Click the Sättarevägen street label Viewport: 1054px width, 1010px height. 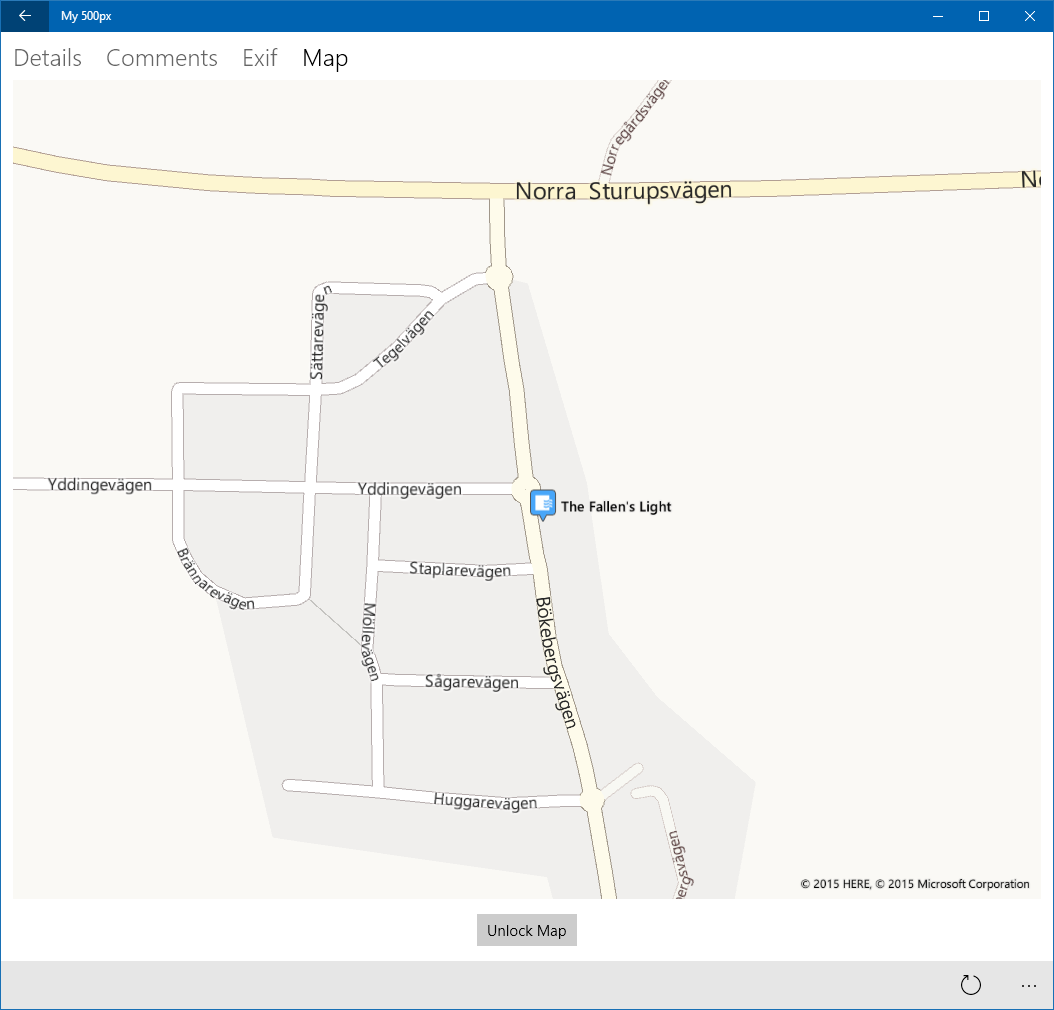319,332
